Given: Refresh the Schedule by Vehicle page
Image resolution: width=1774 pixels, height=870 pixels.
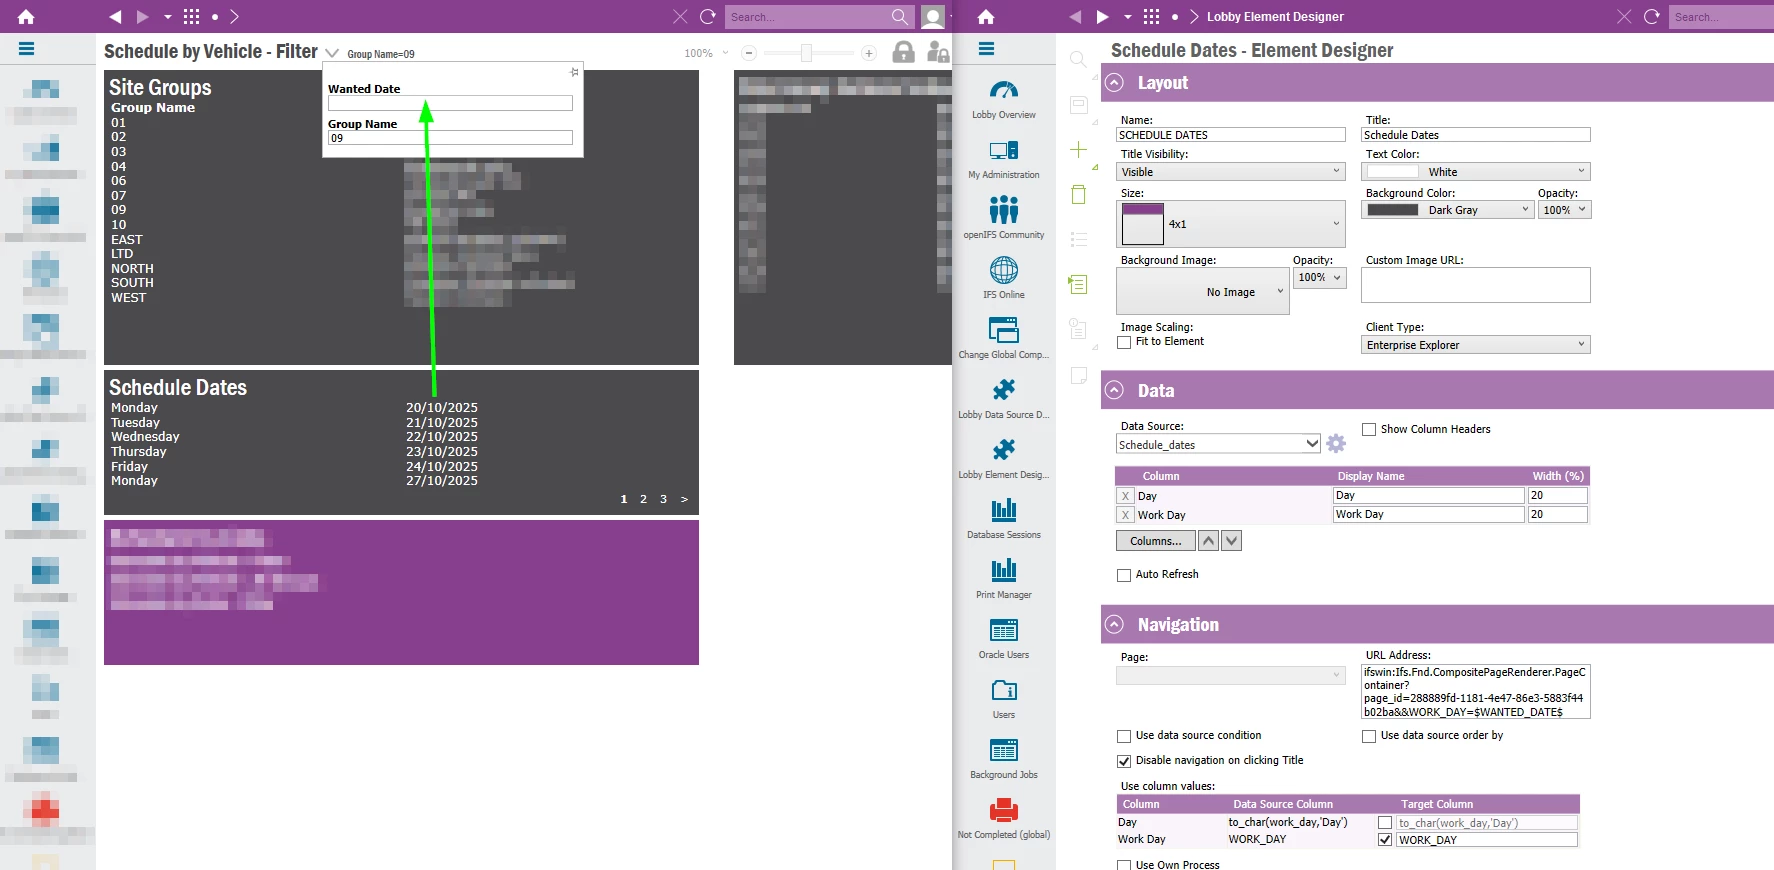Looking at the screenshot, I should [708, 17].
